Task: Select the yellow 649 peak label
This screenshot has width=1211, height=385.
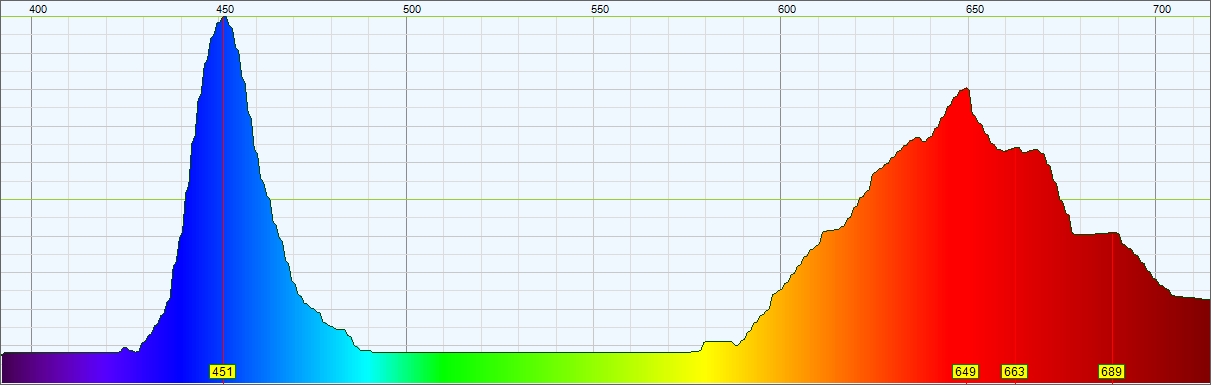Action: (x=965, y=372)
